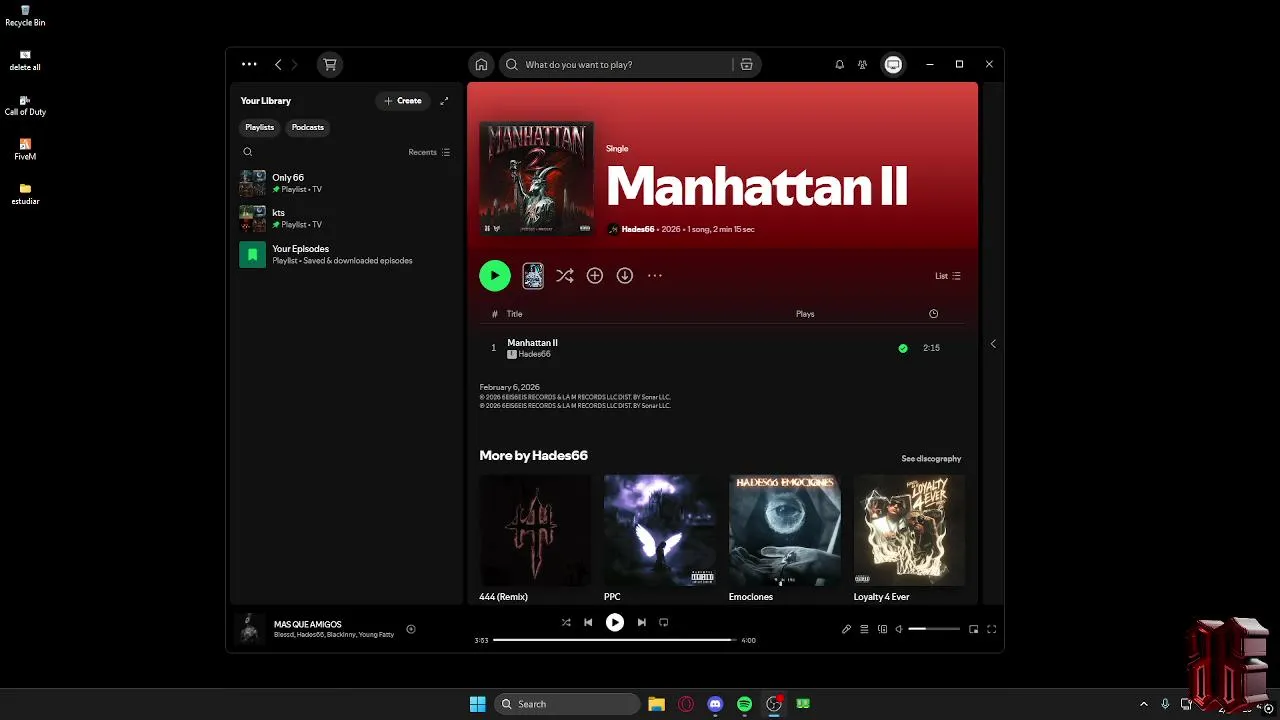Image resolution: width=1280 pixels, height=720 pixels.
Task: Click the Manhattan II album cover
Action: pos(537,179)
